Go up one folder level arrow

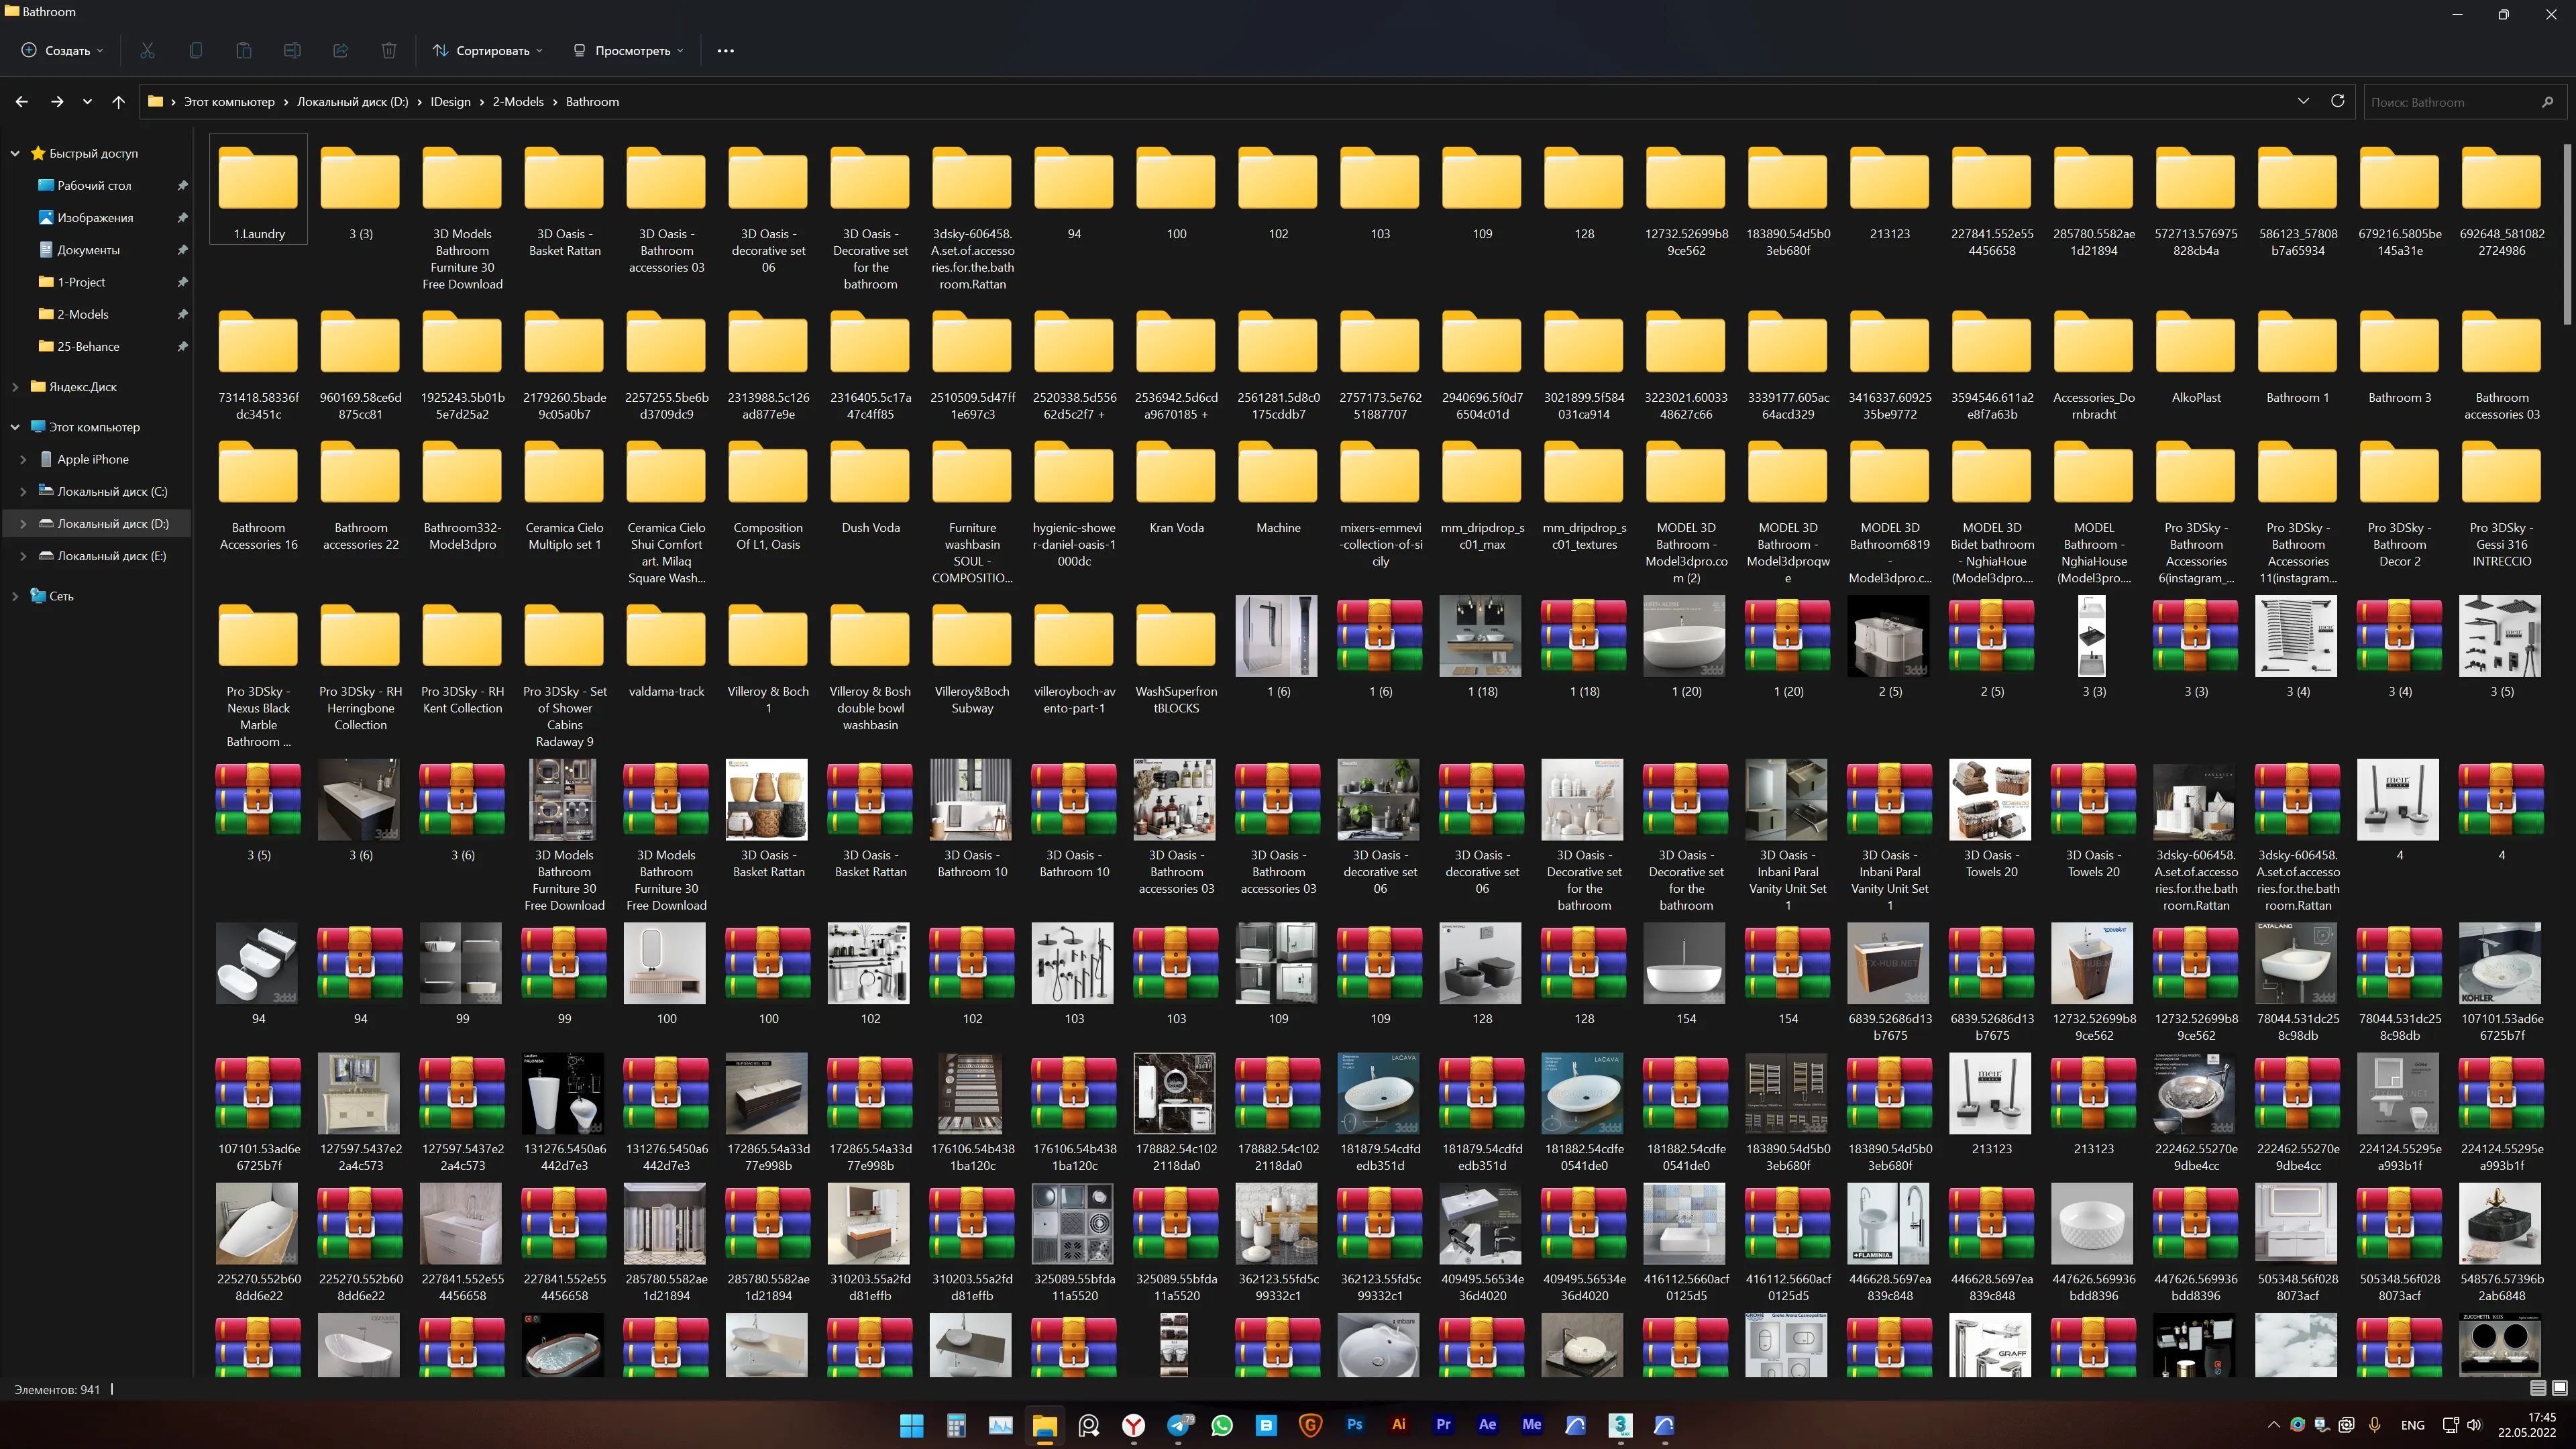[x=118, y=102]
